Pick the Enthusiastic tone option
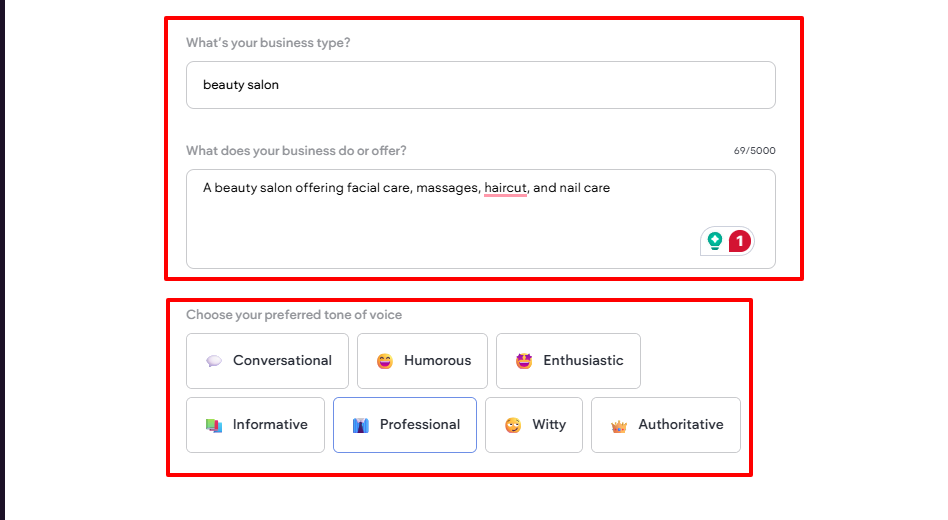This screenshot has width=948, height=520. (568, 361)
